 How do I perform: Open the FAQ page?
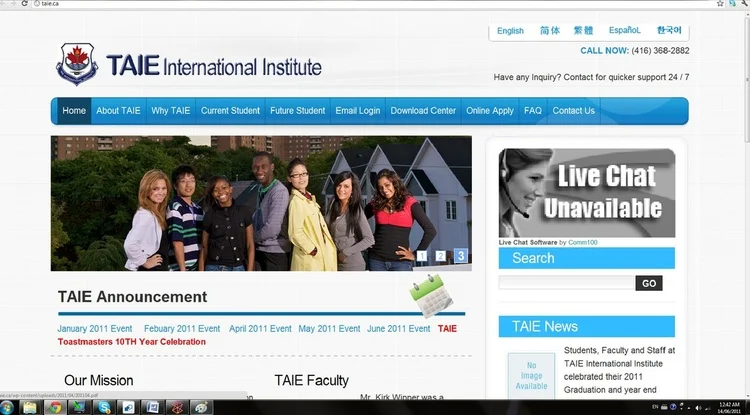[x=533, y=111]
